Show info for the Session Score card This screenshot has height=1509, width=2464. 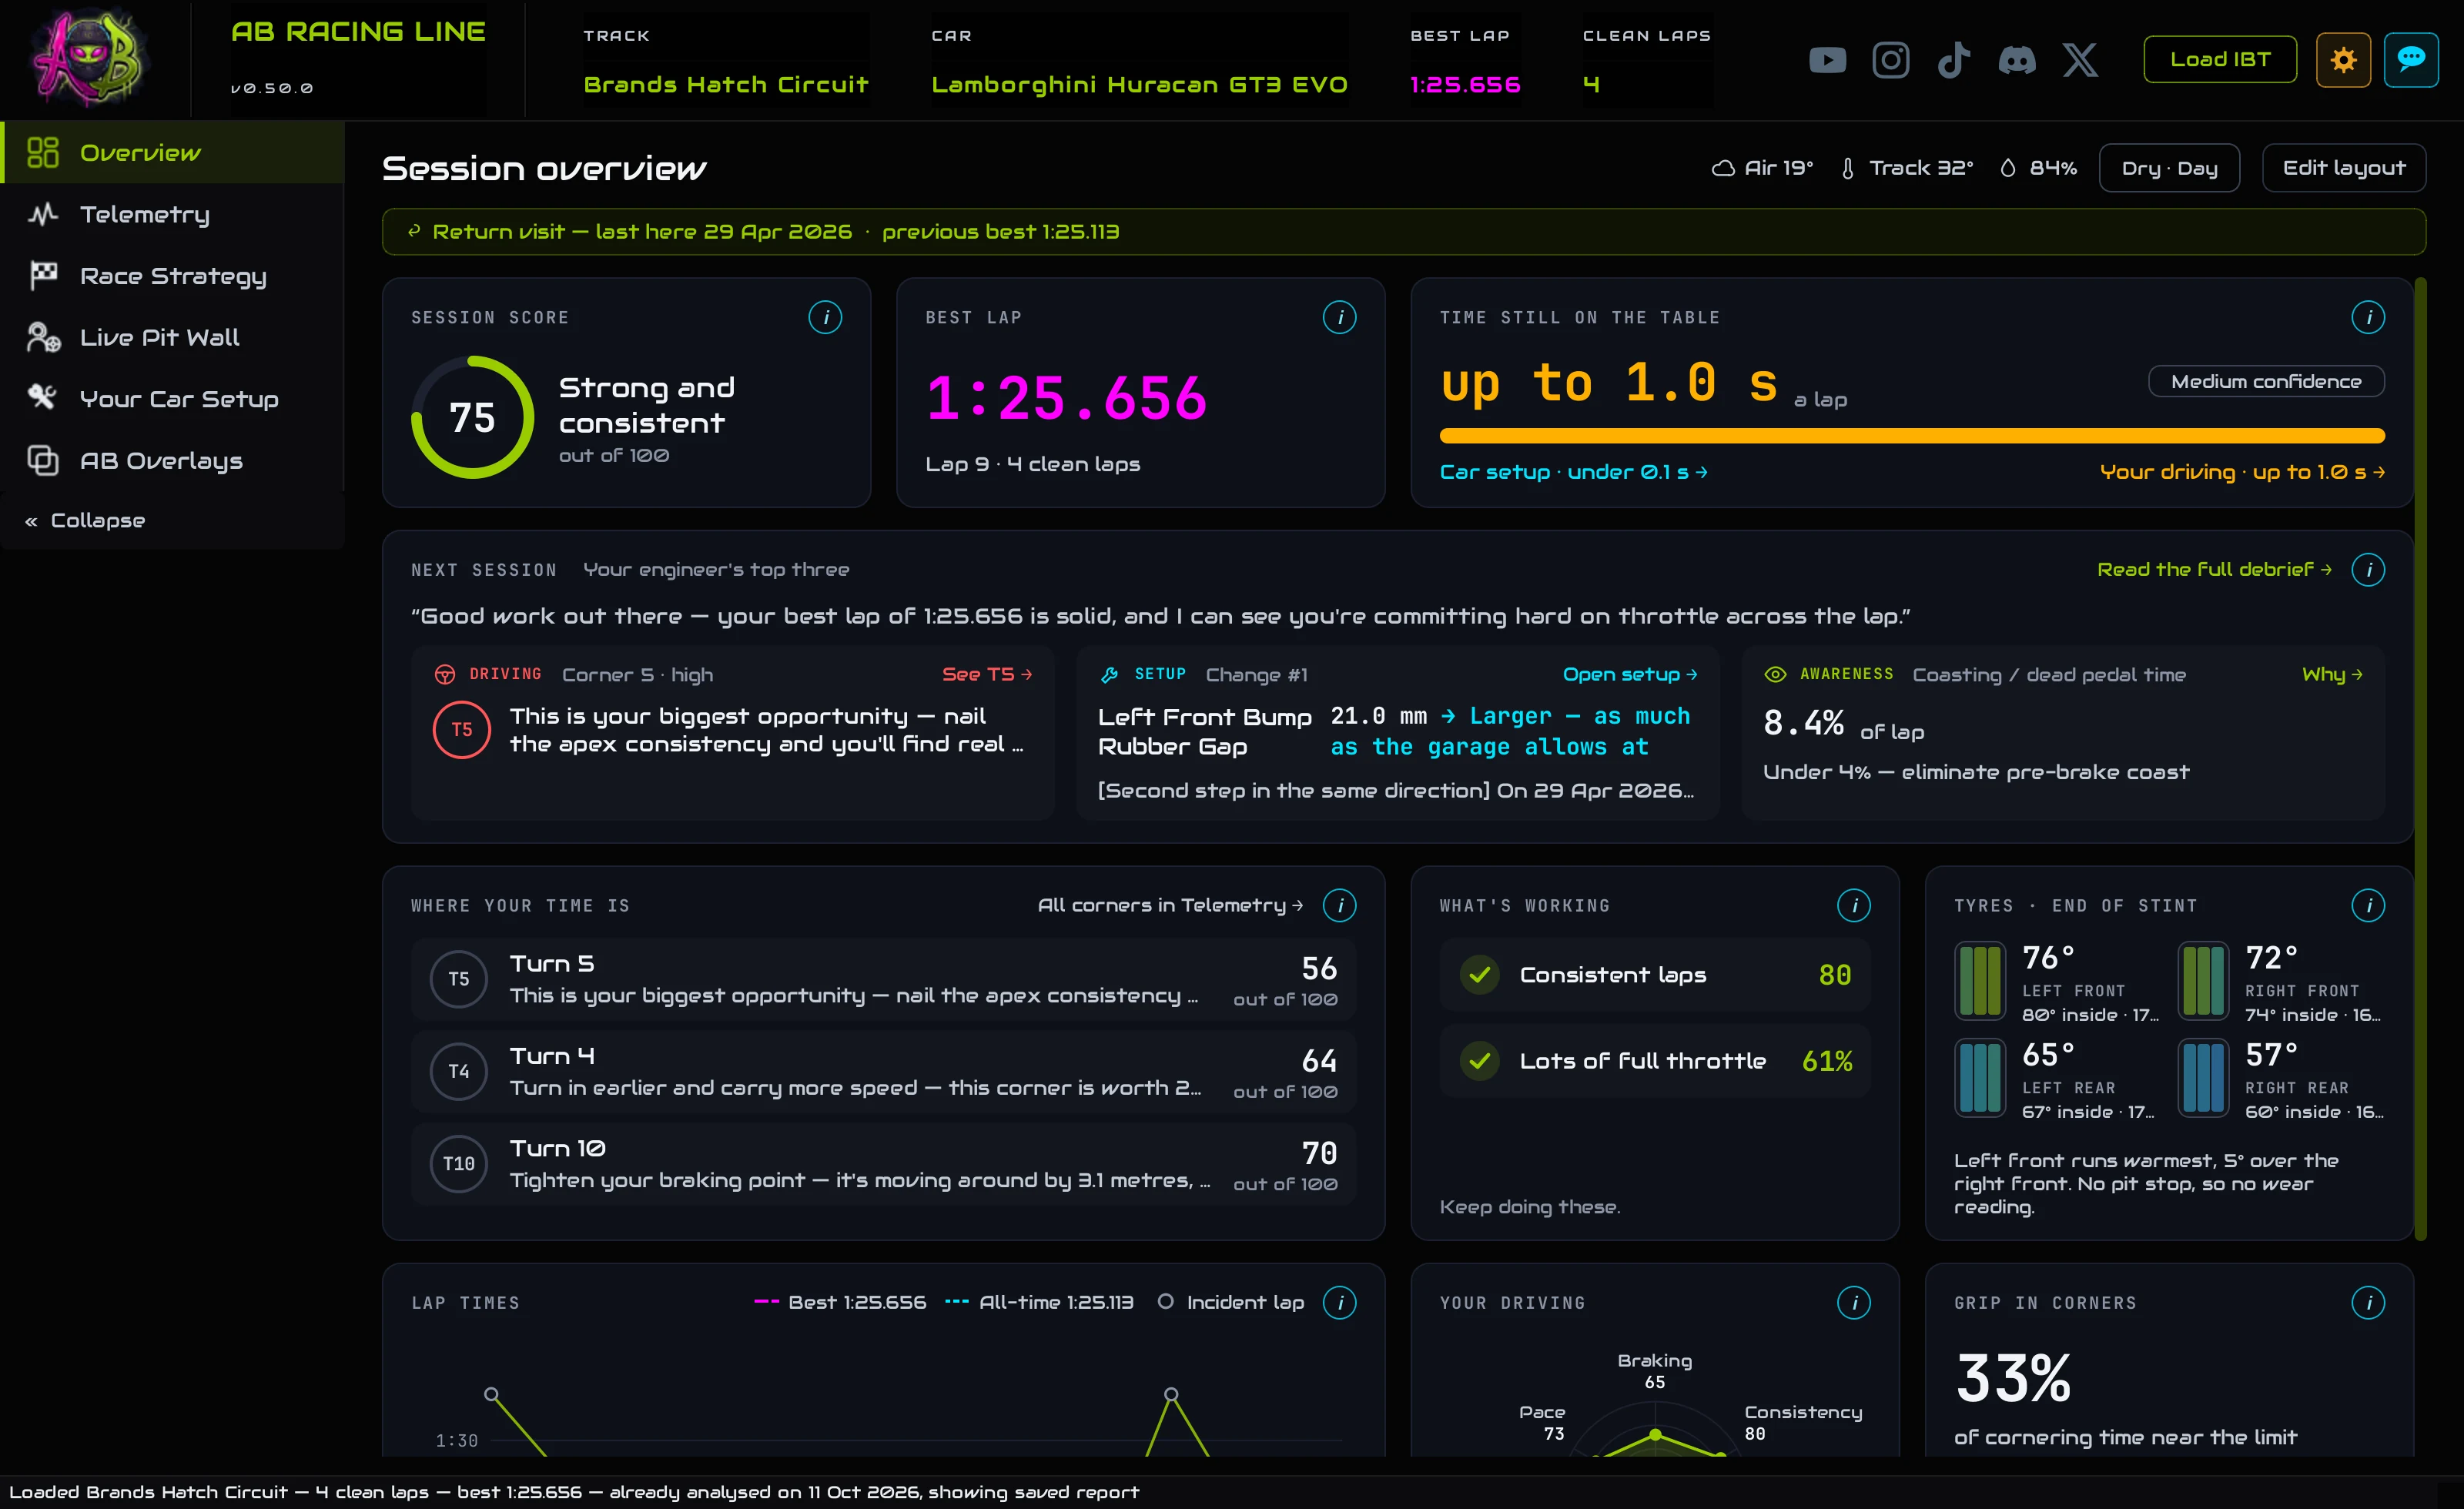[825, 317]
